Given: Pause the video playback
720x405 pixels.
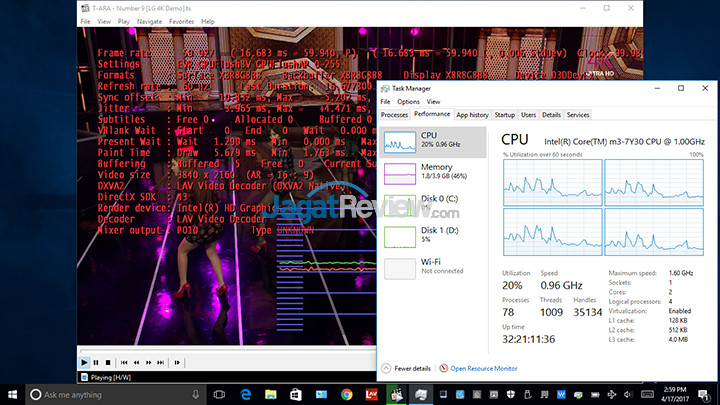Looking at the screenshot, I should (96, 362).
